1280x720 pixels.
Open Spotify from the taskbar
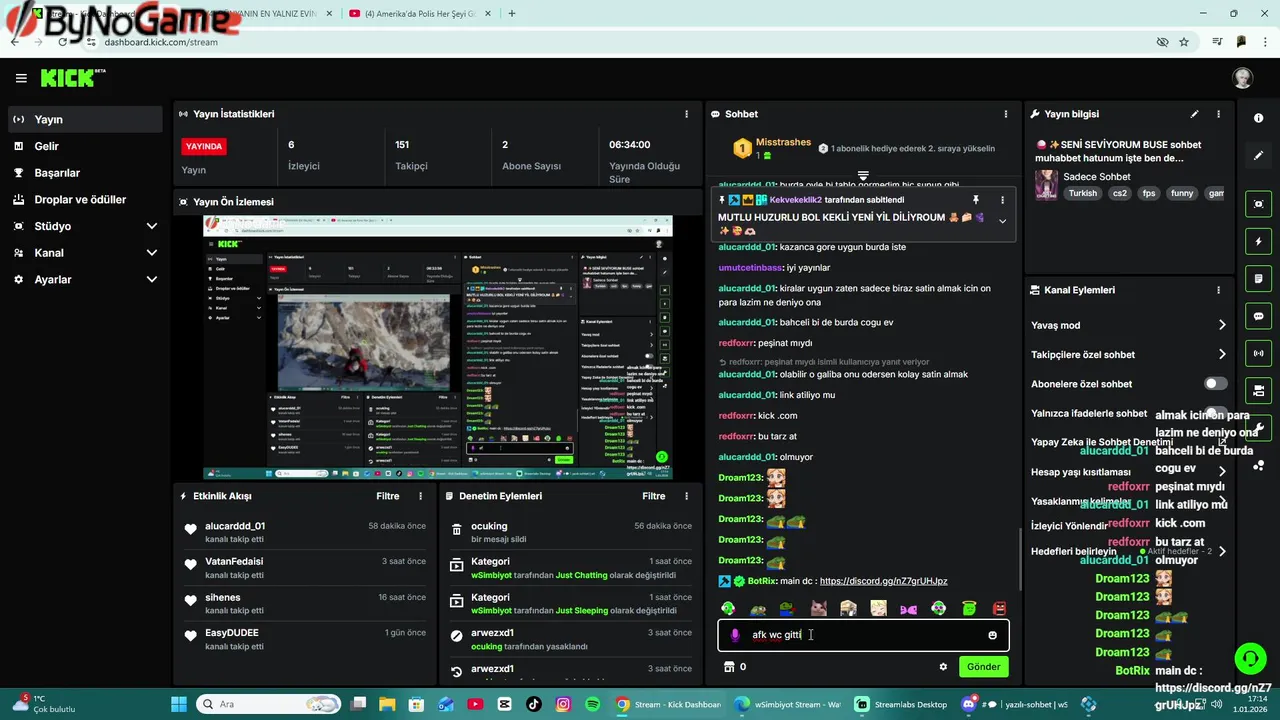pos(593,704)
